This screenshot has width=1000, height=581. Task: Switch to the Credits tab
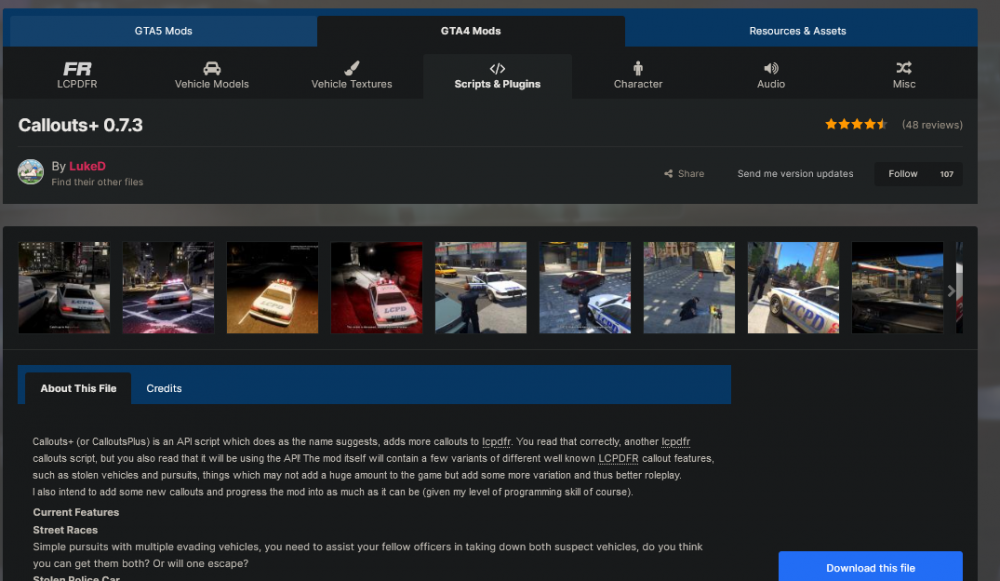(x=164, y=388)
